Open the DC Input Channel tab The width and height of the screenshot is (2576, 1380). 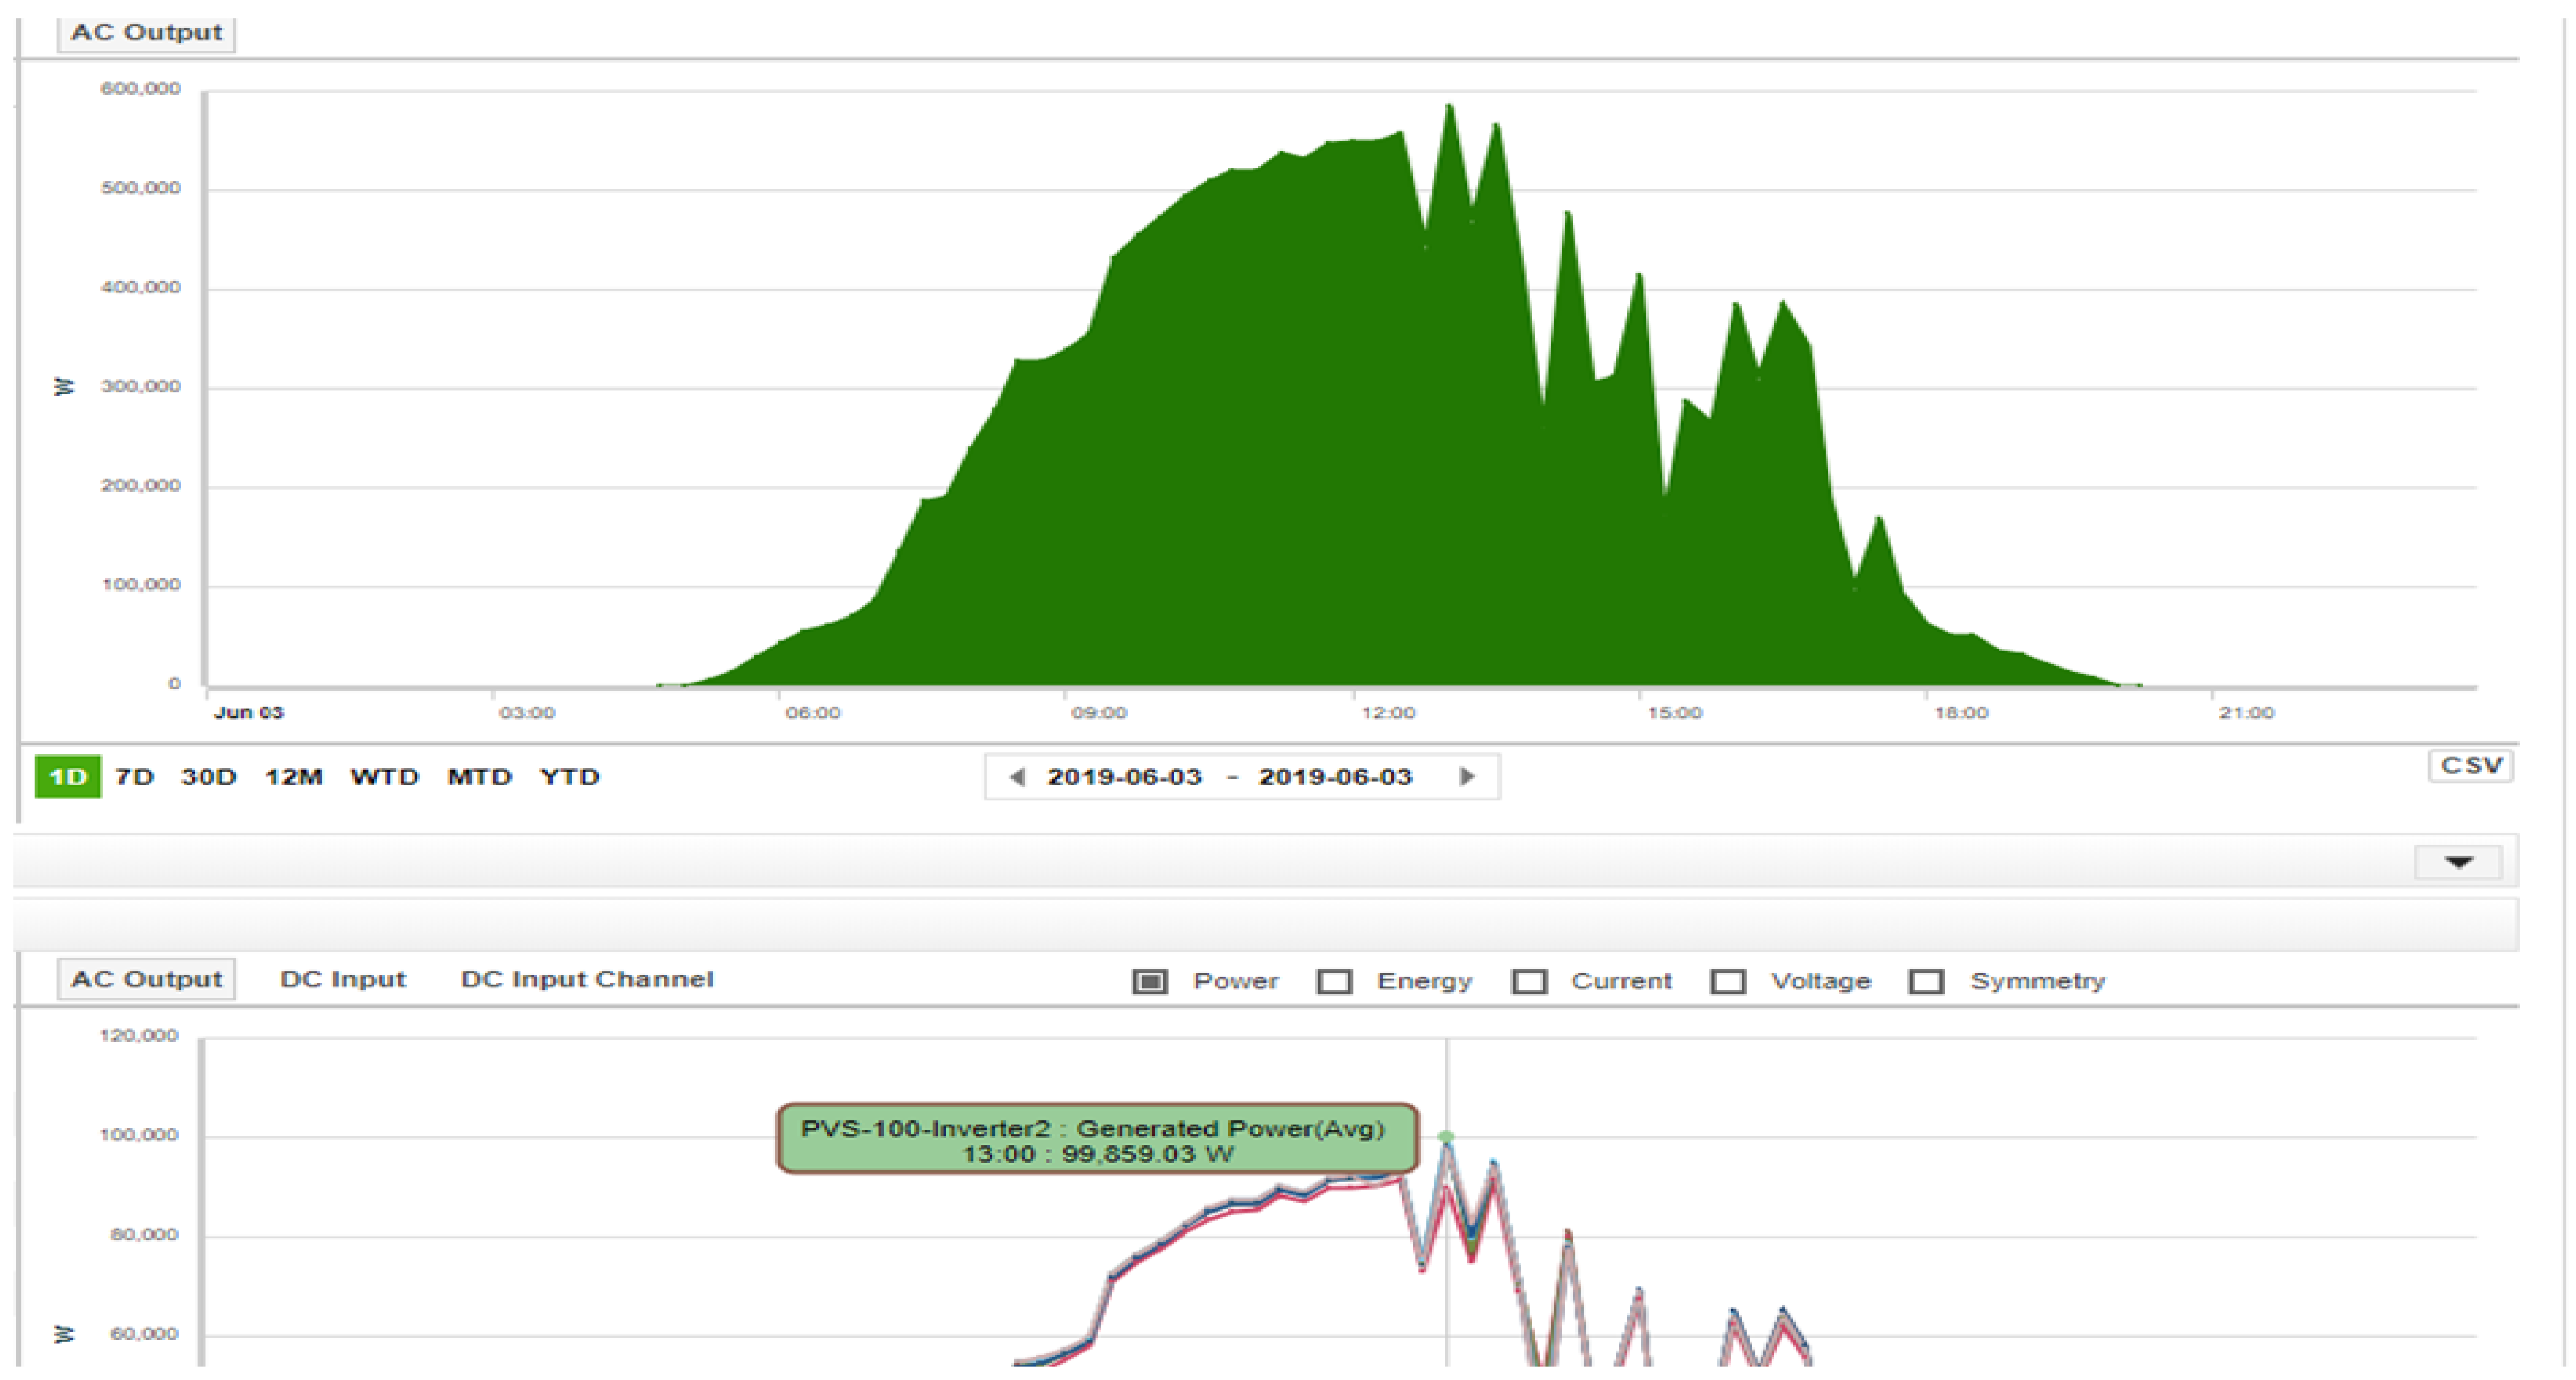click(x=587, y=979)
